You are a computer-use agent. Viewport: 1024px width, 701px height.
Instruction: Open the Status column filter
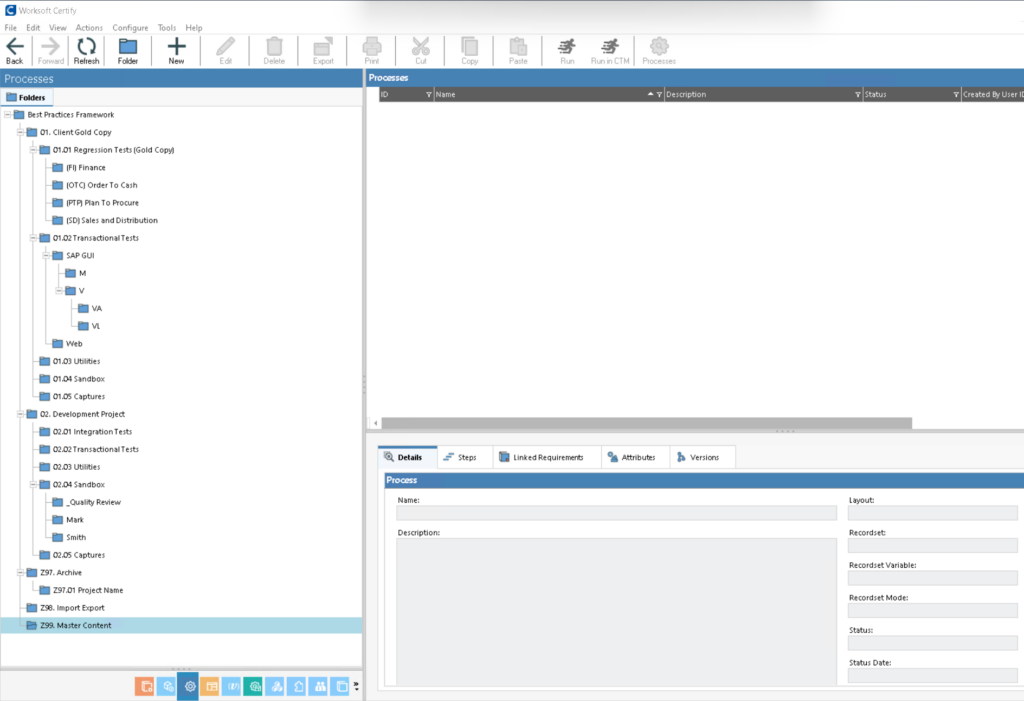pos(956,95)
